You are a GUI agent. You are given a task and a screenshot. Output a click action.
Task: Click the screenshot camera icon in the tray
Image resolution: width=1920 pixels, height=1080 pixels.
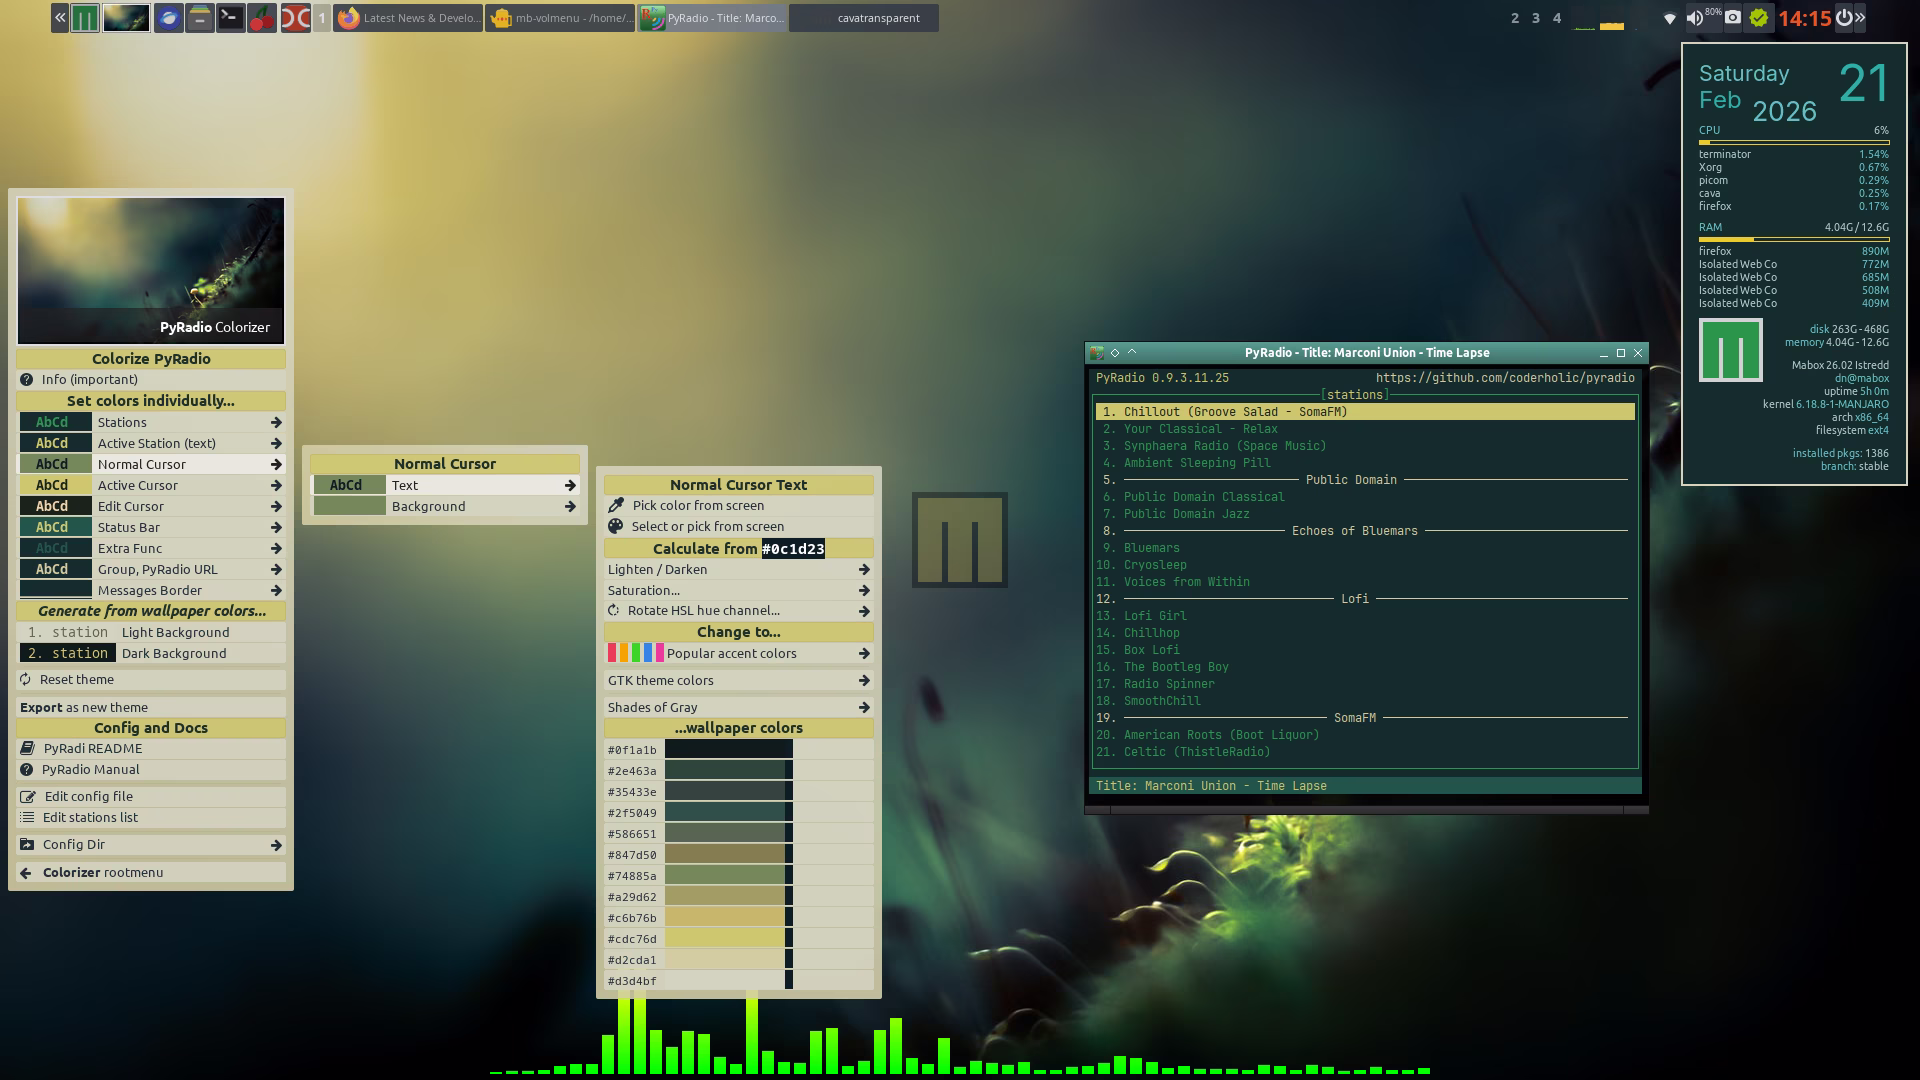pos(1733,17)
